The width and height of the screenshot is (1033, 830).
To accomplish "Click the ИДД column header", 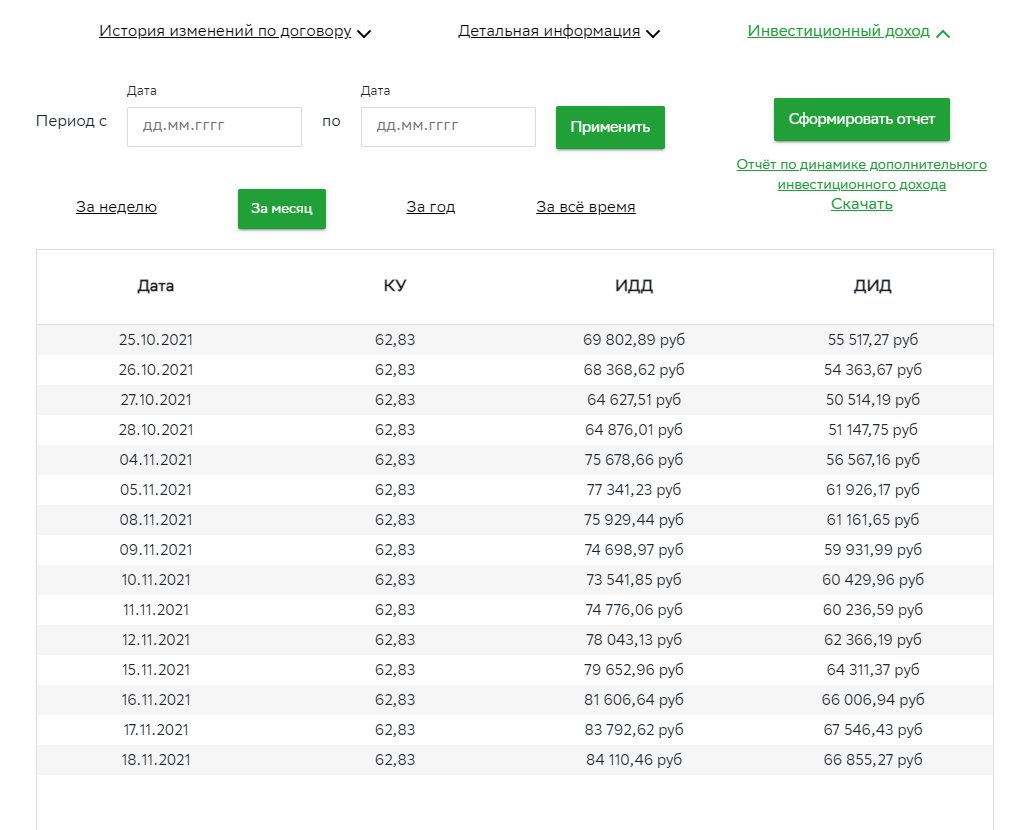I will pos(634,286).
